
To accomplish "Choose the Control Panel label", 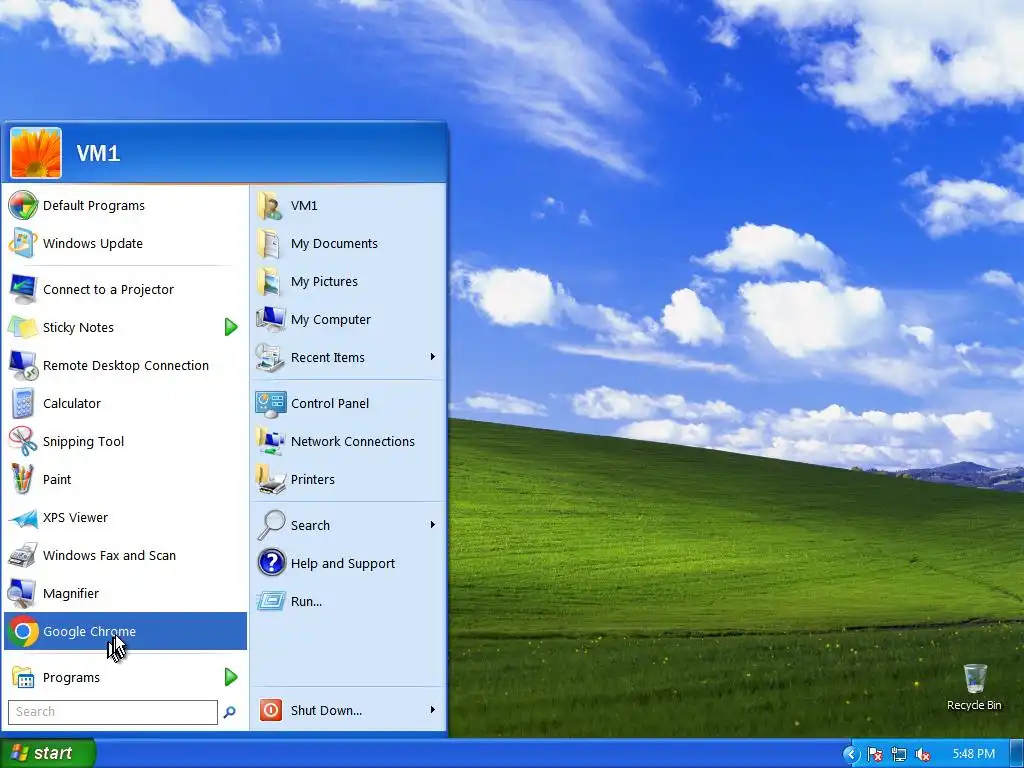I will tap(330, 404).
